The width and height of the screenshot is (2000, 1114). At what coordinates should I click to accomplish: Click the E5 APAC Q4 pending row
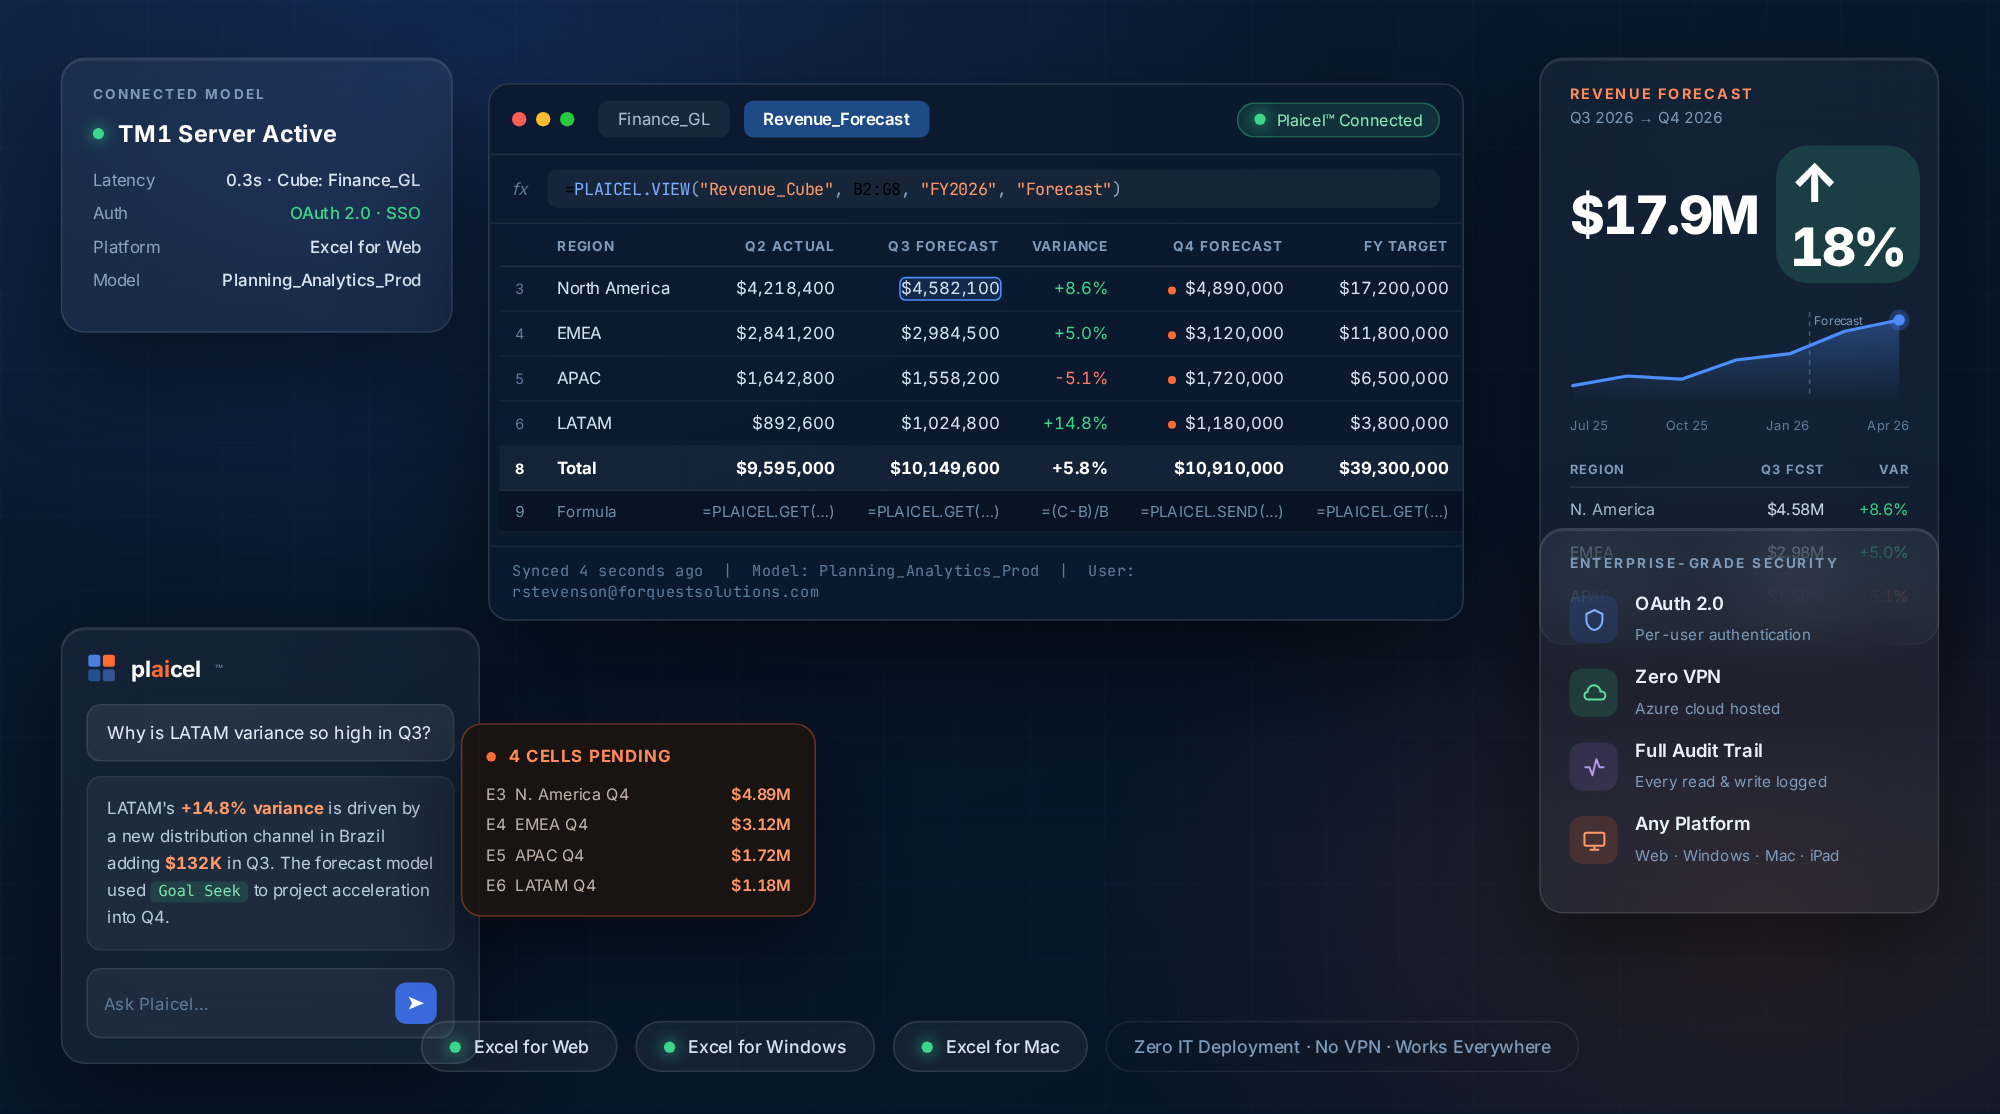tap(638, 855)
